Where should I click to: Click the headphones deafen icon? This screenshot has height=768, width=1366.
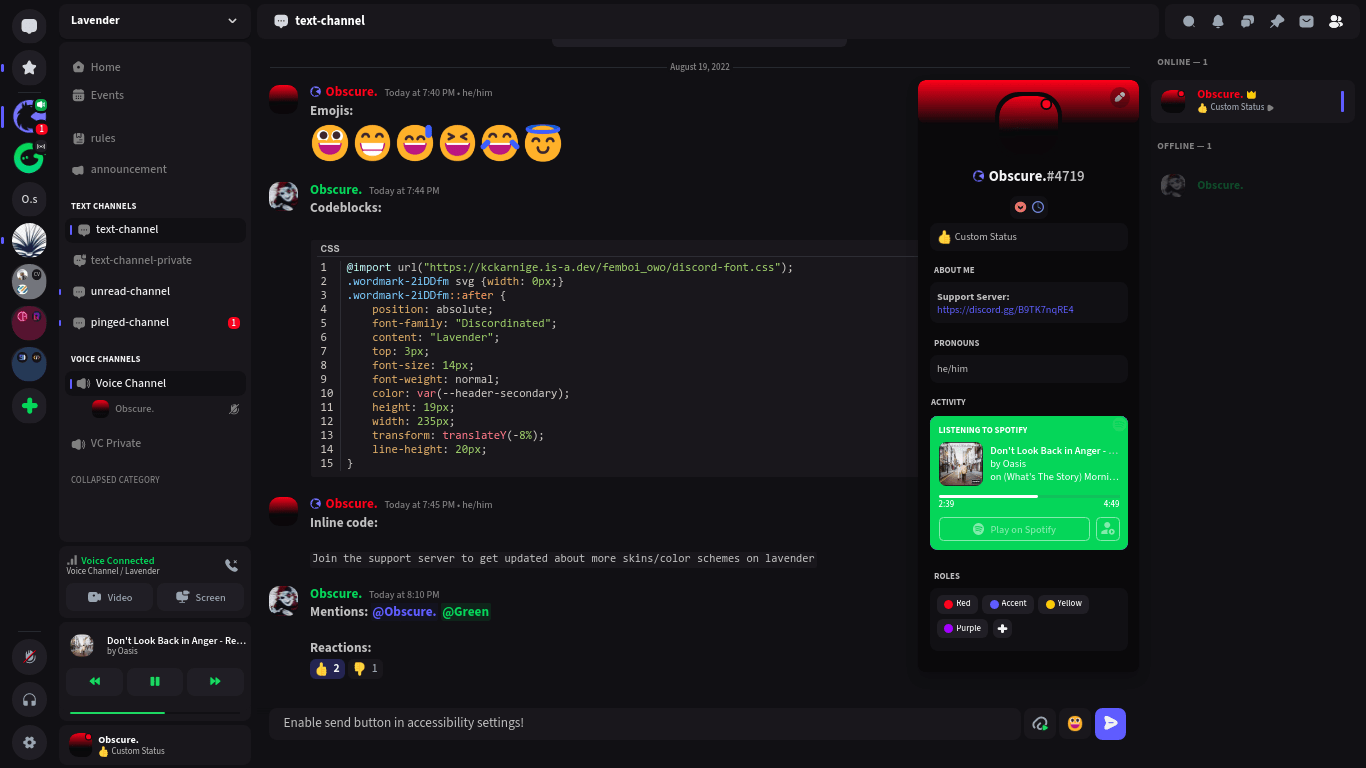pyautogui.click(x=28, y=699)
